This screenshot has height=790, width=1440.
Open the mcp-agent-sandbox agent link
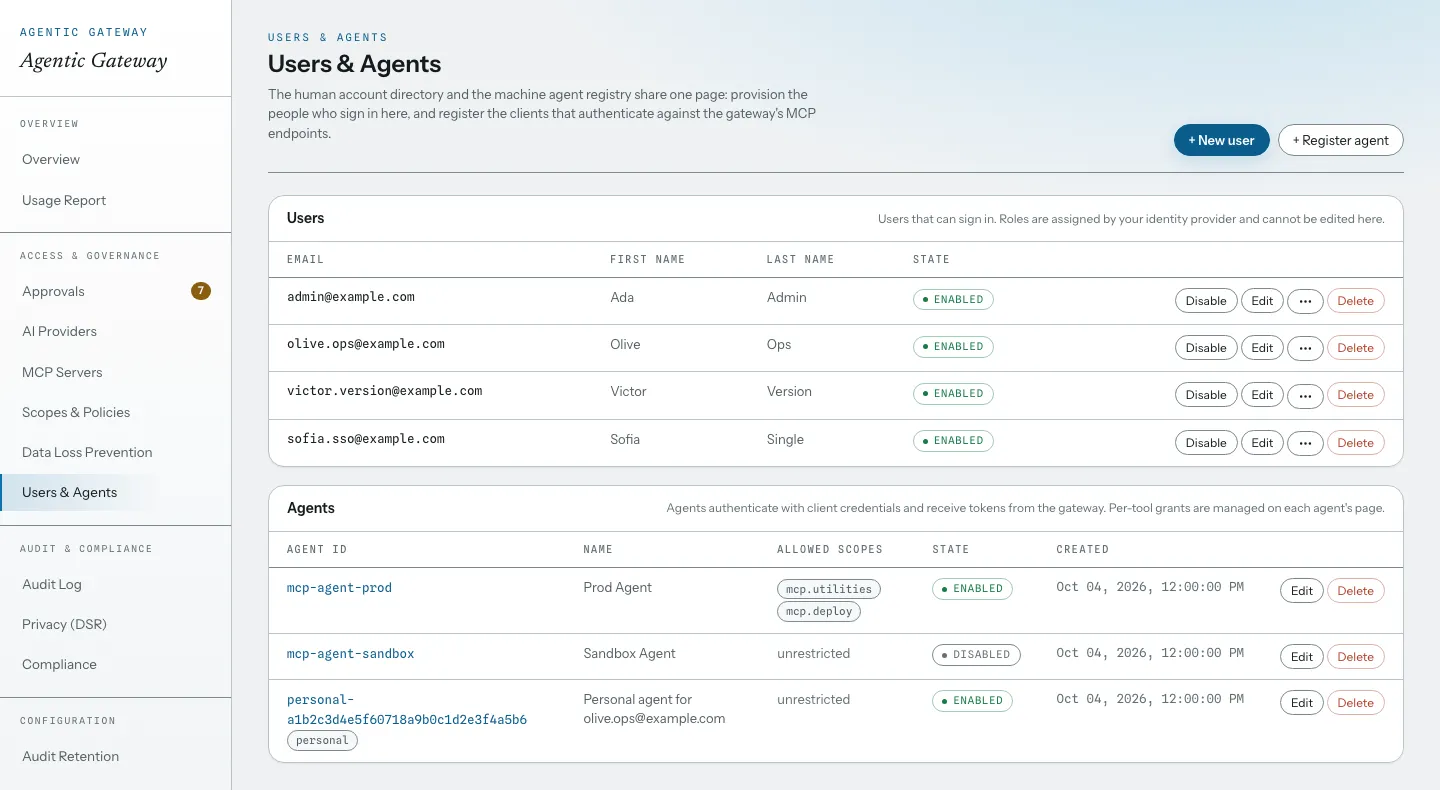(350, 654)
